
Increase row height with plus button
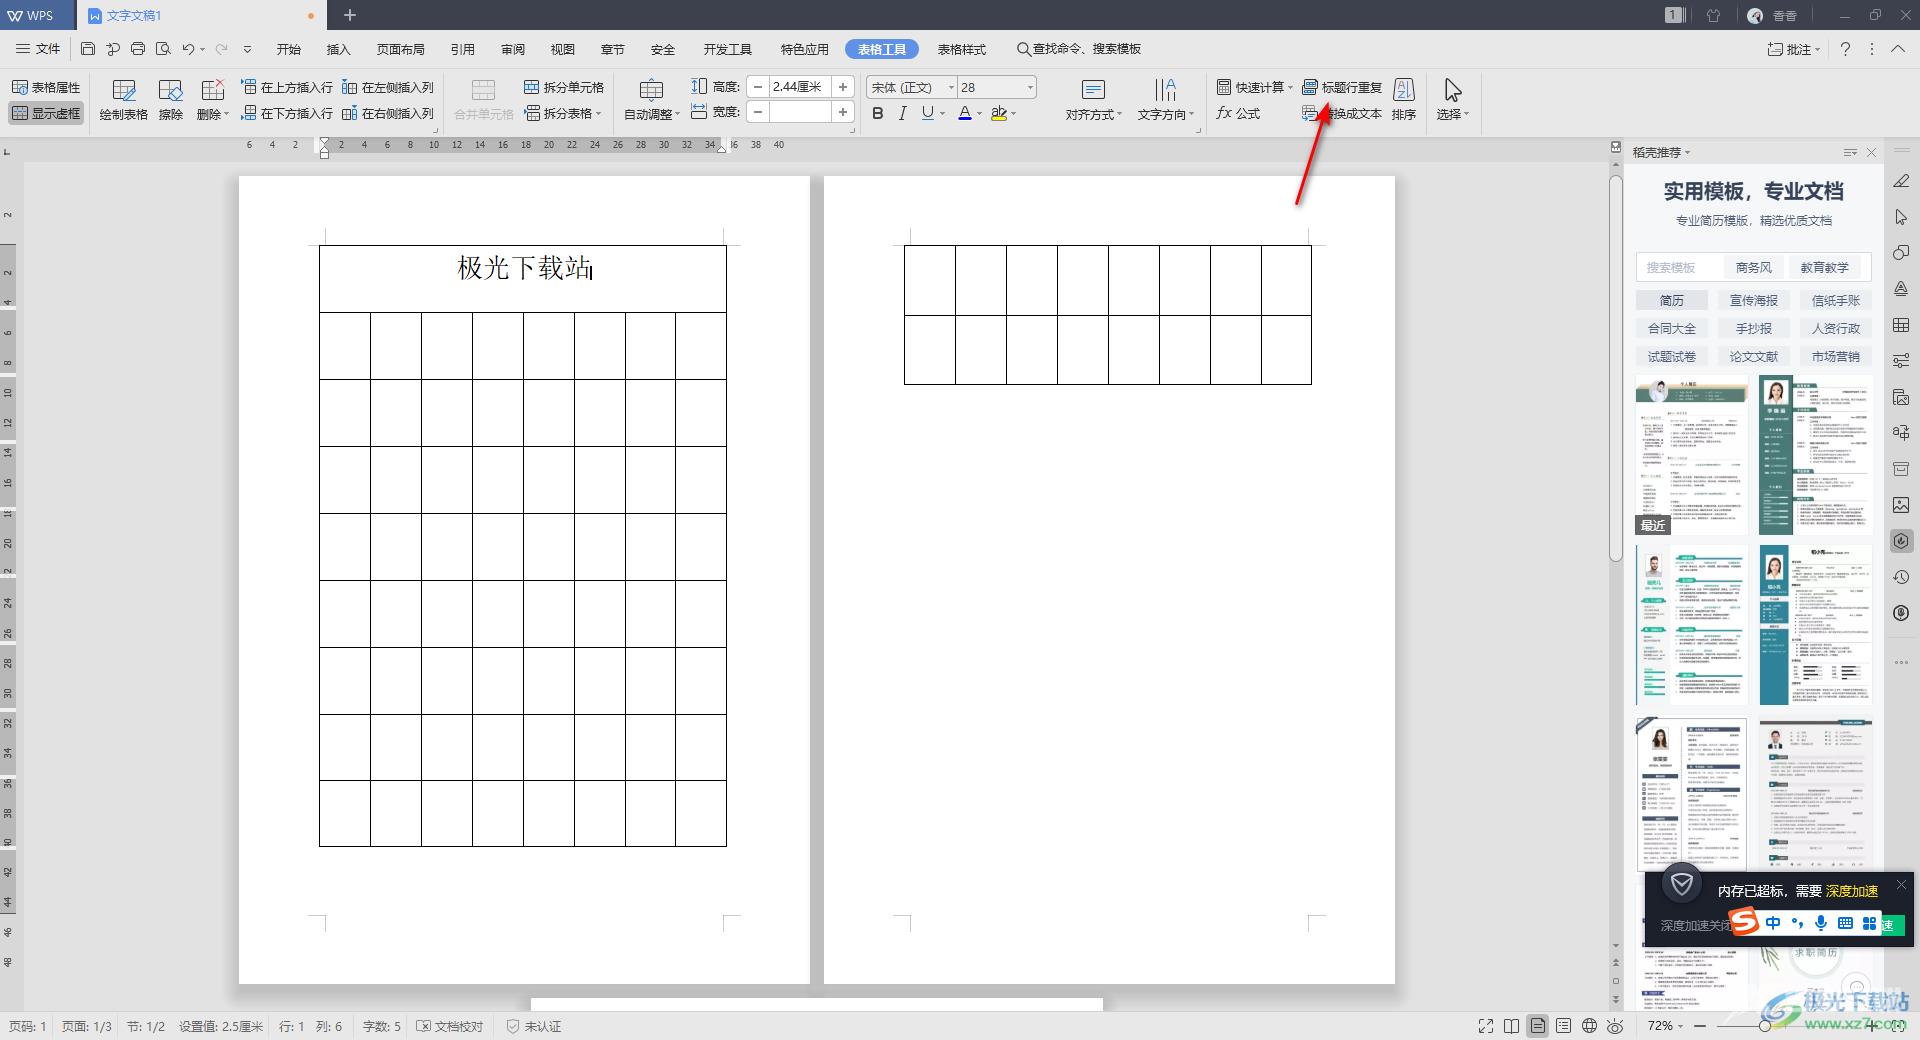click(x=843, y=87)
